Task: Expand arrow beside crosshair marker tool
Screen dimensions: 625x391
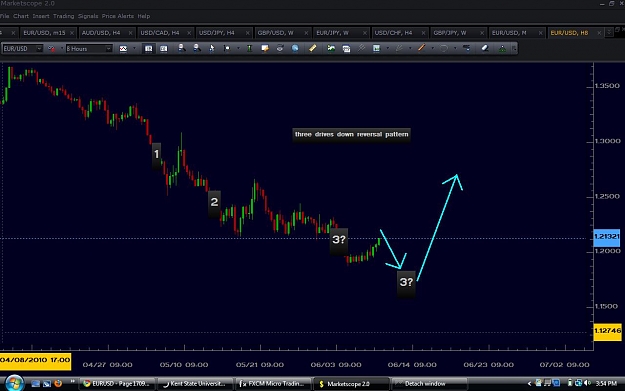Action: click(238, 49)
